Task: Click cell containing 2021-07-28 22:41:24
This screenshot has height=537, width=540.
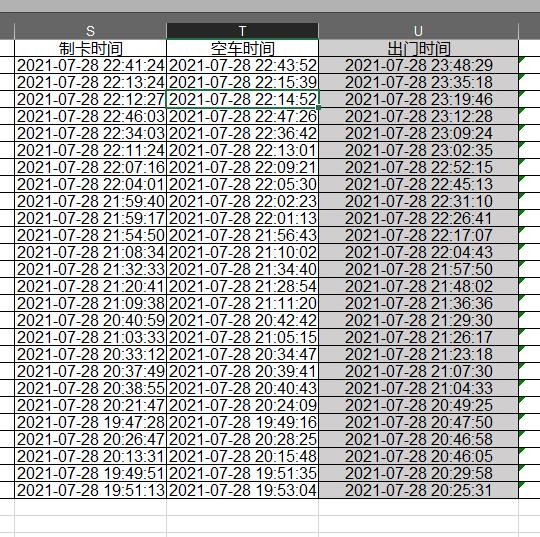Action: 90,65
